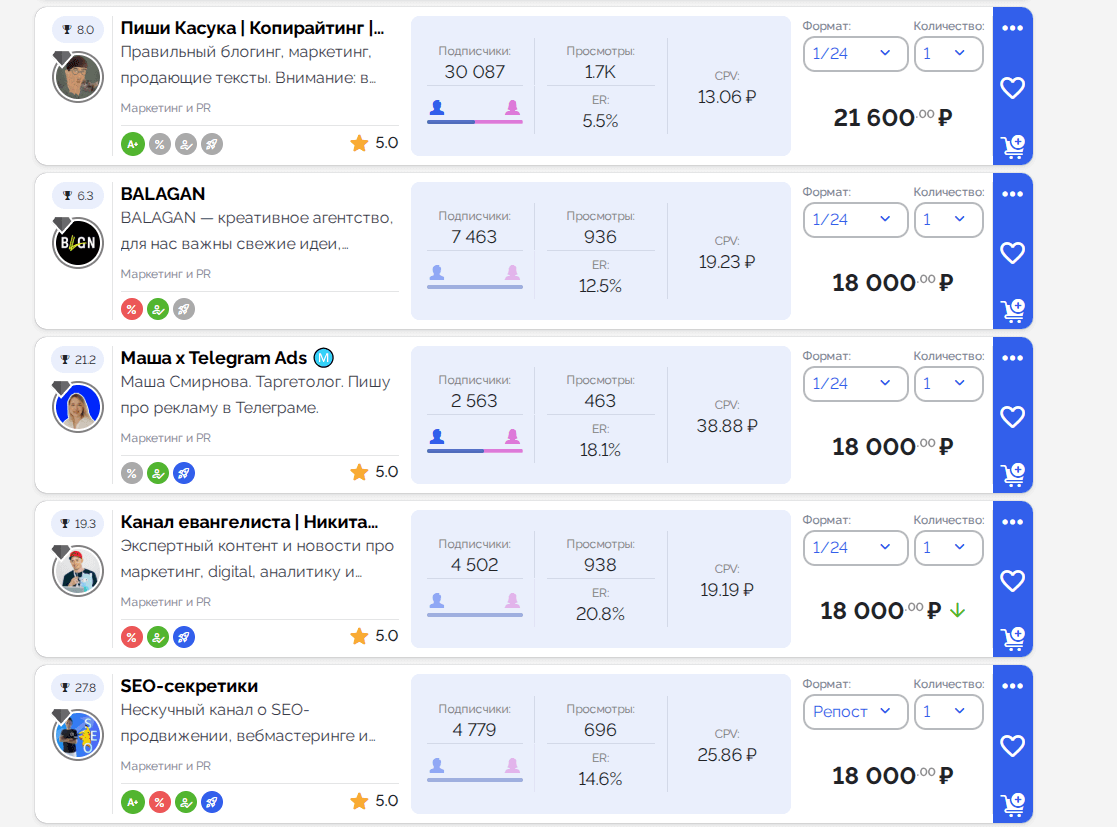Favorite the Канал евангелиста channel

[1012, 581]
